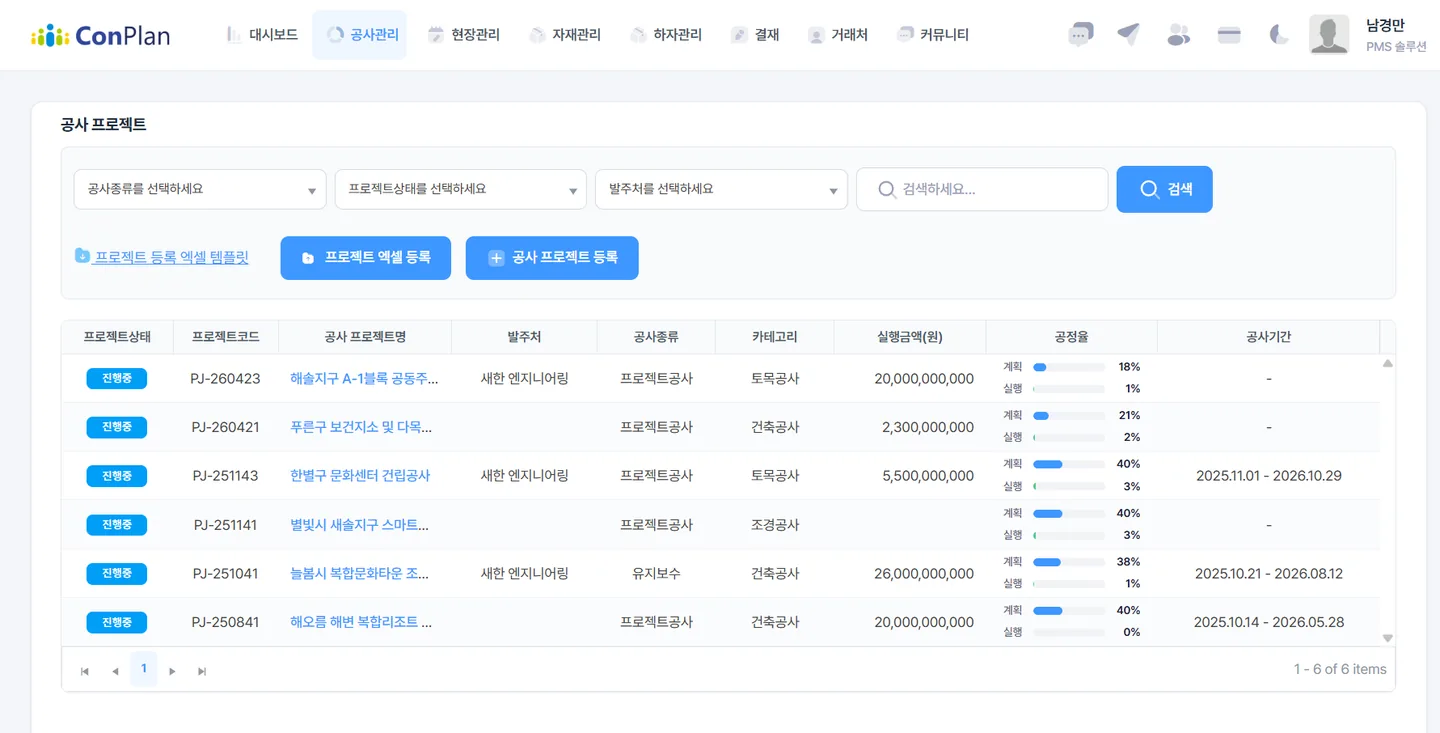Expand the 프로젝트상태를 선택하세요 dropdown
Viewport: 1440px width, 733px height.
pos(461,189)
